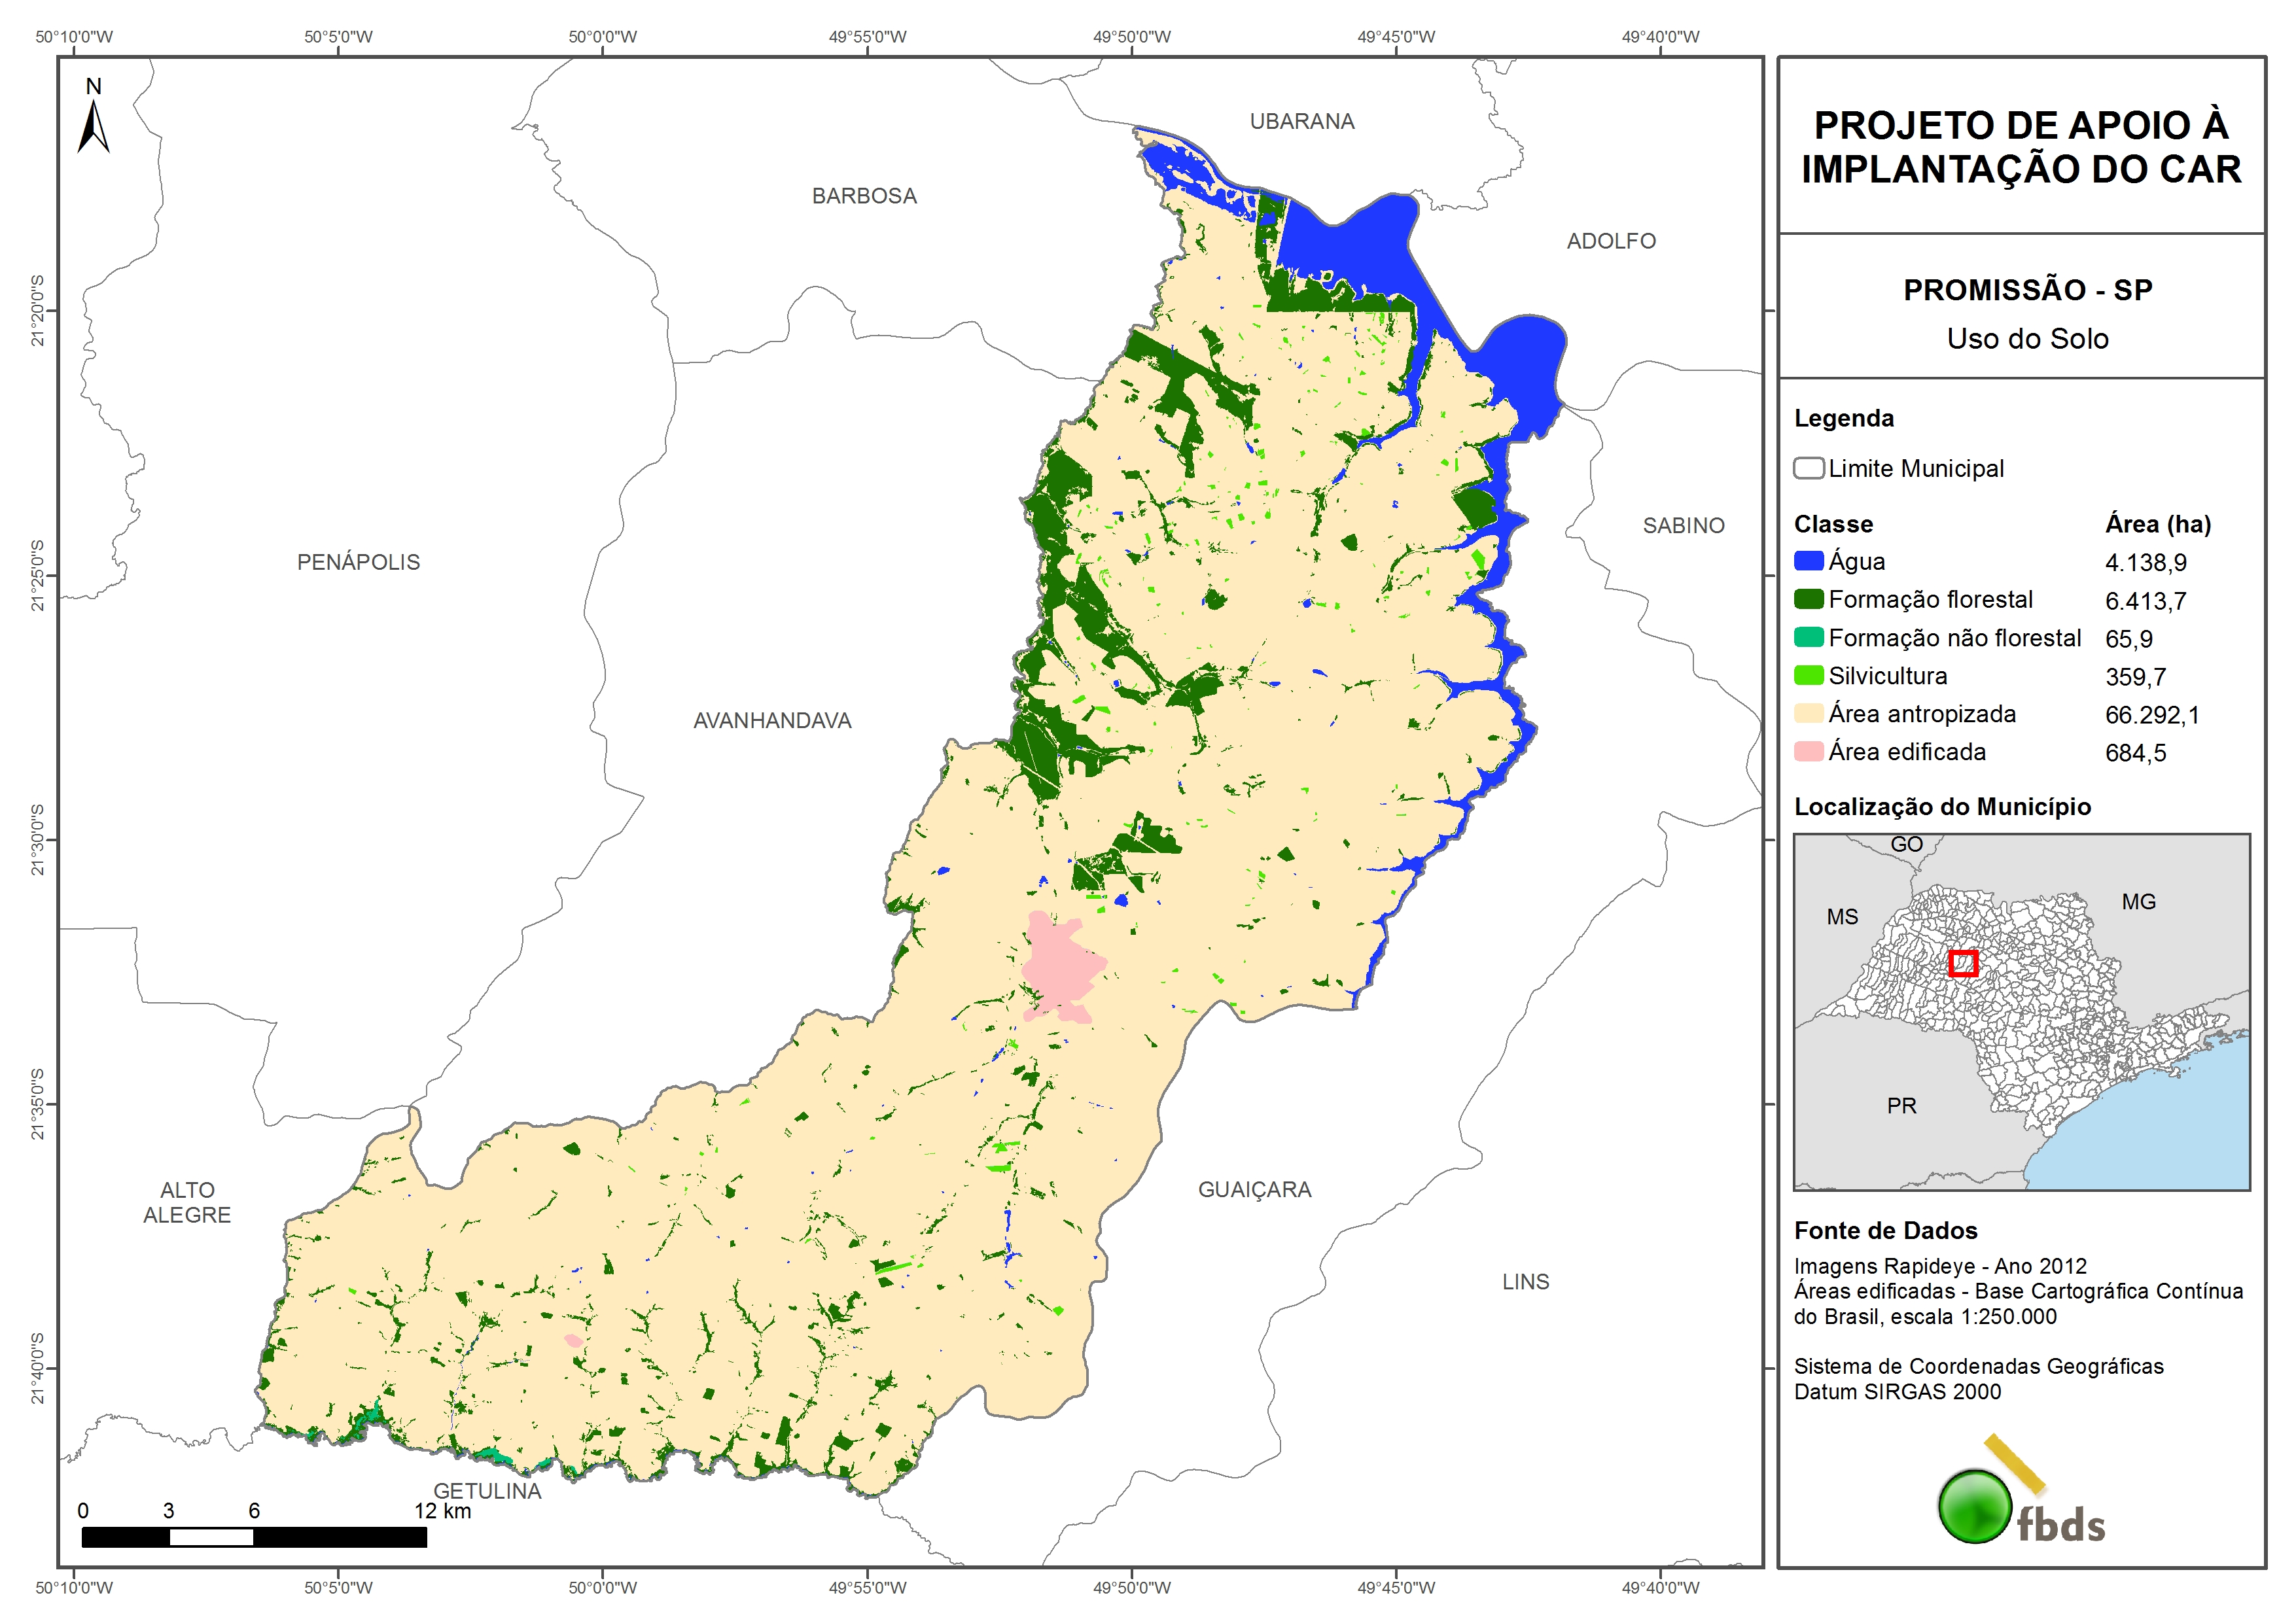Click the Água blue legend swatch
The width and height of the screenshot is (2296, 1623).
click(x=1808, y=561)
